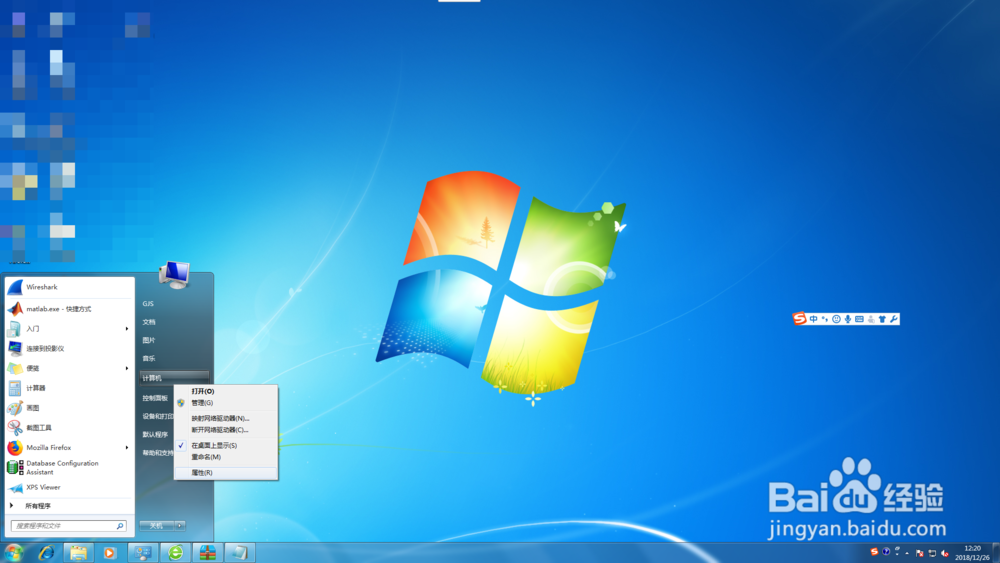Launch the 计算器 calculator app
Viewport: 1000px width, 563px height.
(x=69, y=388)
